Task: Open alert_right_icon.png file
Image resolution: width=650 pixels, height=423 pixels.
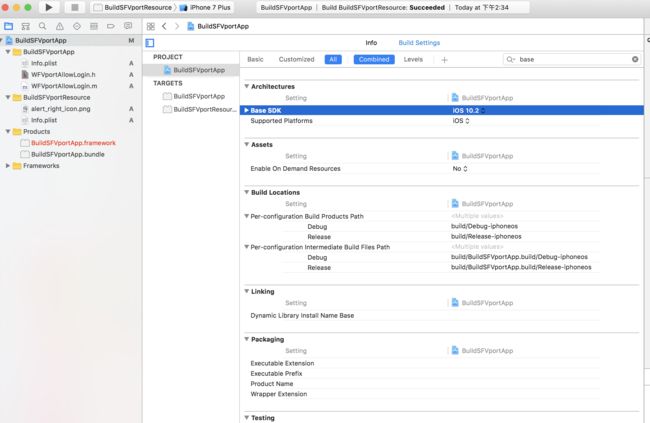Action: click(x=60, y=109)
